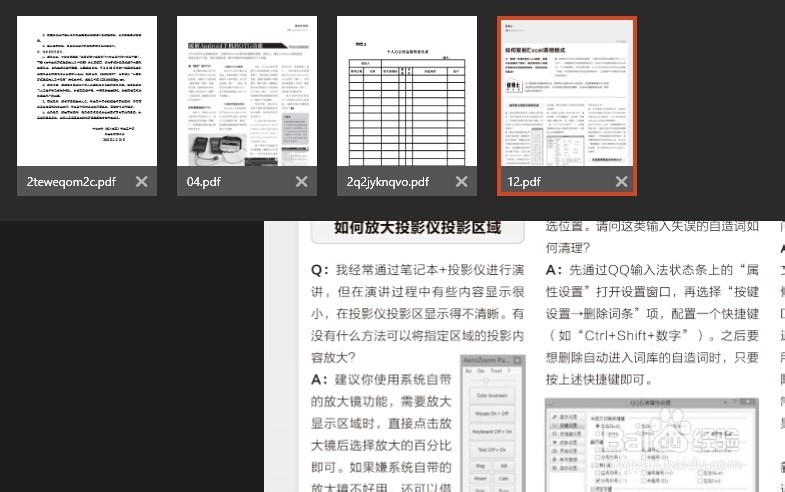Screen dimensions: 785x492
Task: Open the 2teweqom2c.pdf thumbnail preview
Action: [87, 91]
